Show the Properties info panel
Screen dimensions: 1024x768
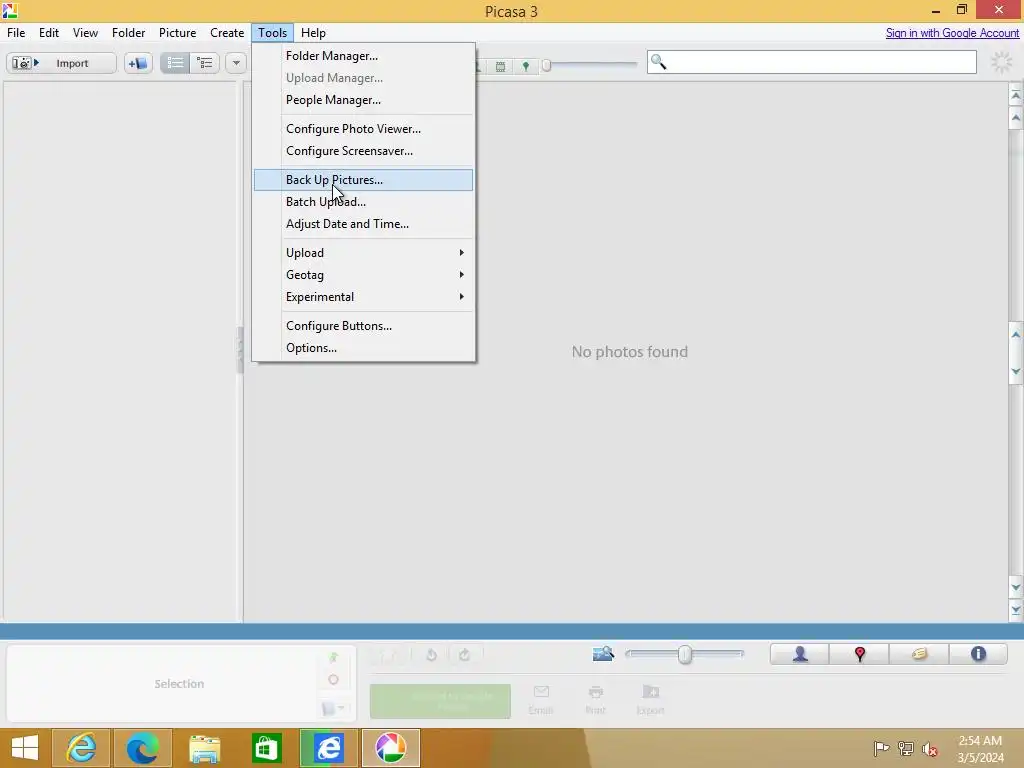(x=978, y=654)
